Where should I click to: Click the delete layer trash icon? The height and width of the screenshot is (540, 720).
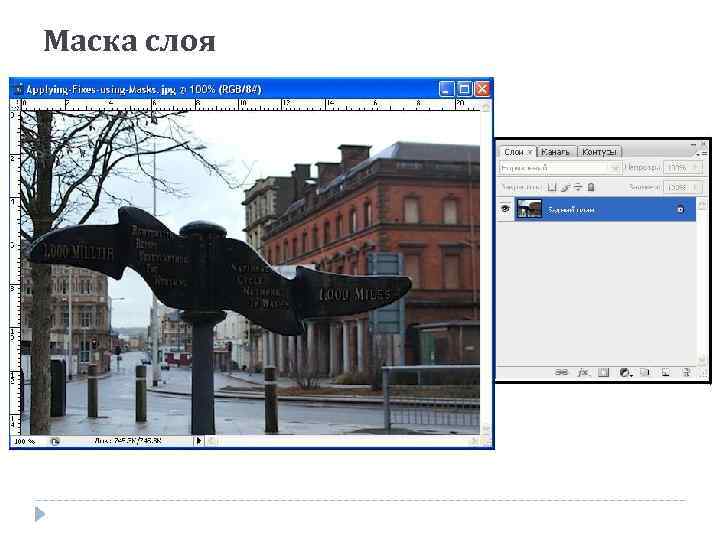(x=686, y=372)
